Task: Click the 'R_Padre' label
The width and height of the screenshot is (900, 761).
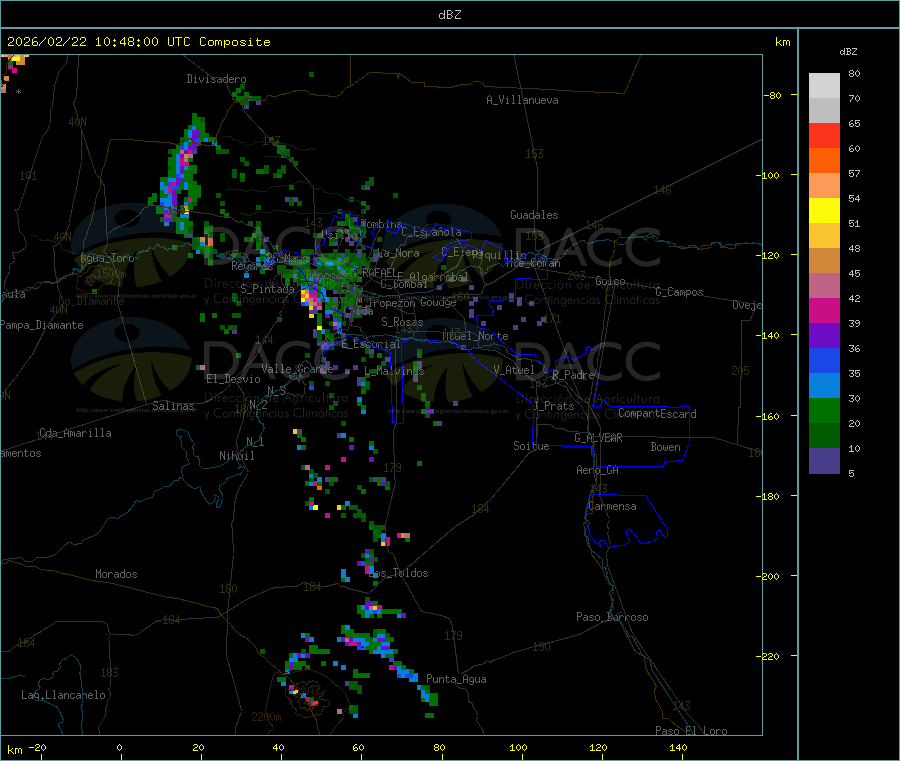Action: tap(573, 375)
